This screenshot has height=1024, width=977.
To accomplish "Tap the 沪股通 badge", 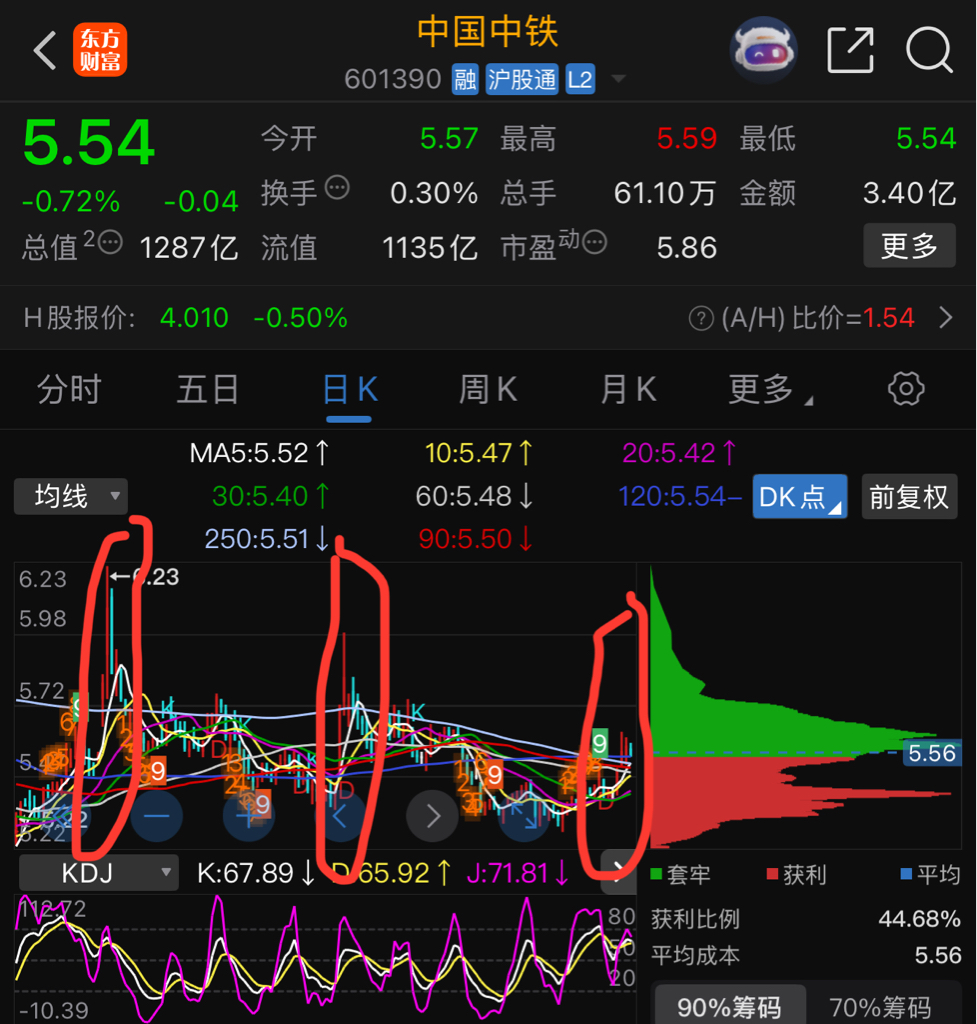I will coord(522,80).
